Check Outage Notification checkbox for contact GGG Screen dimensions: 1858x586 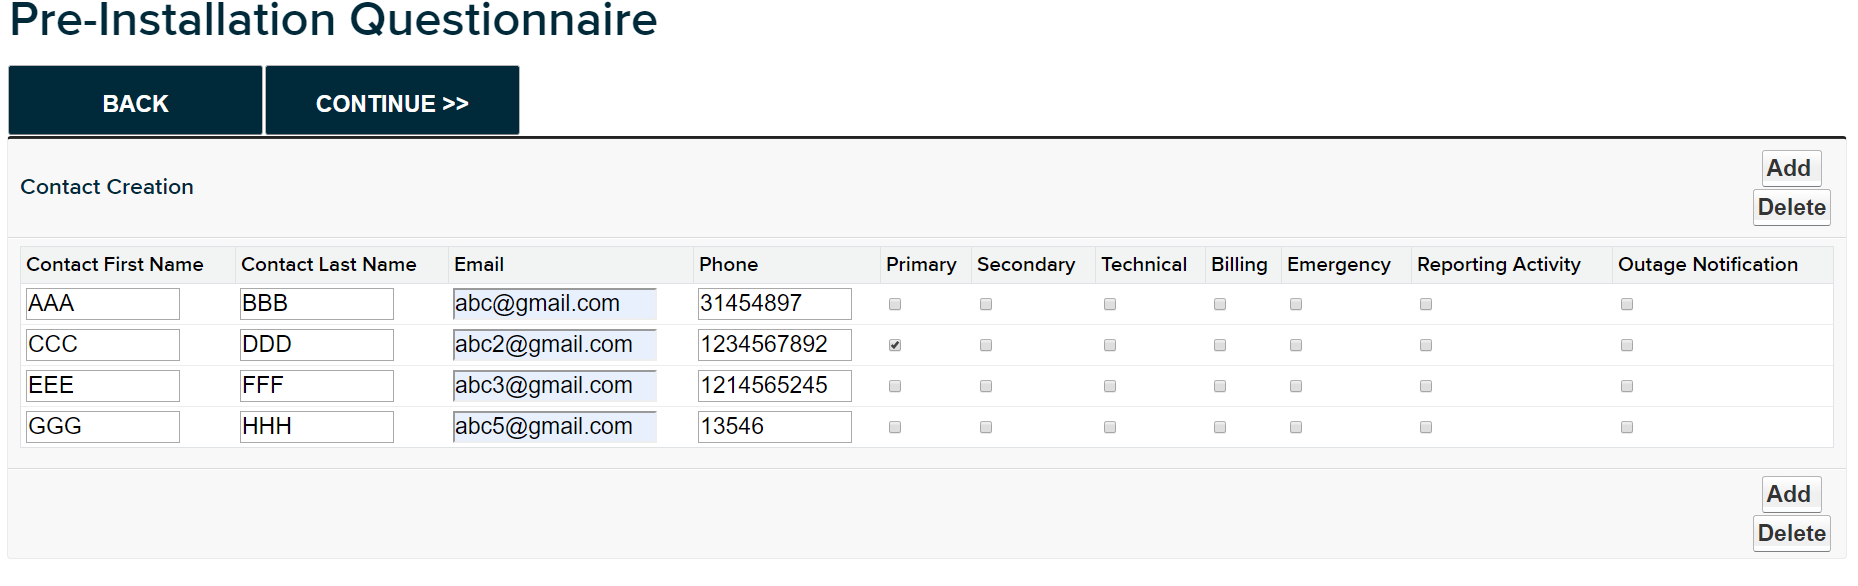(x=1627, y=427)
